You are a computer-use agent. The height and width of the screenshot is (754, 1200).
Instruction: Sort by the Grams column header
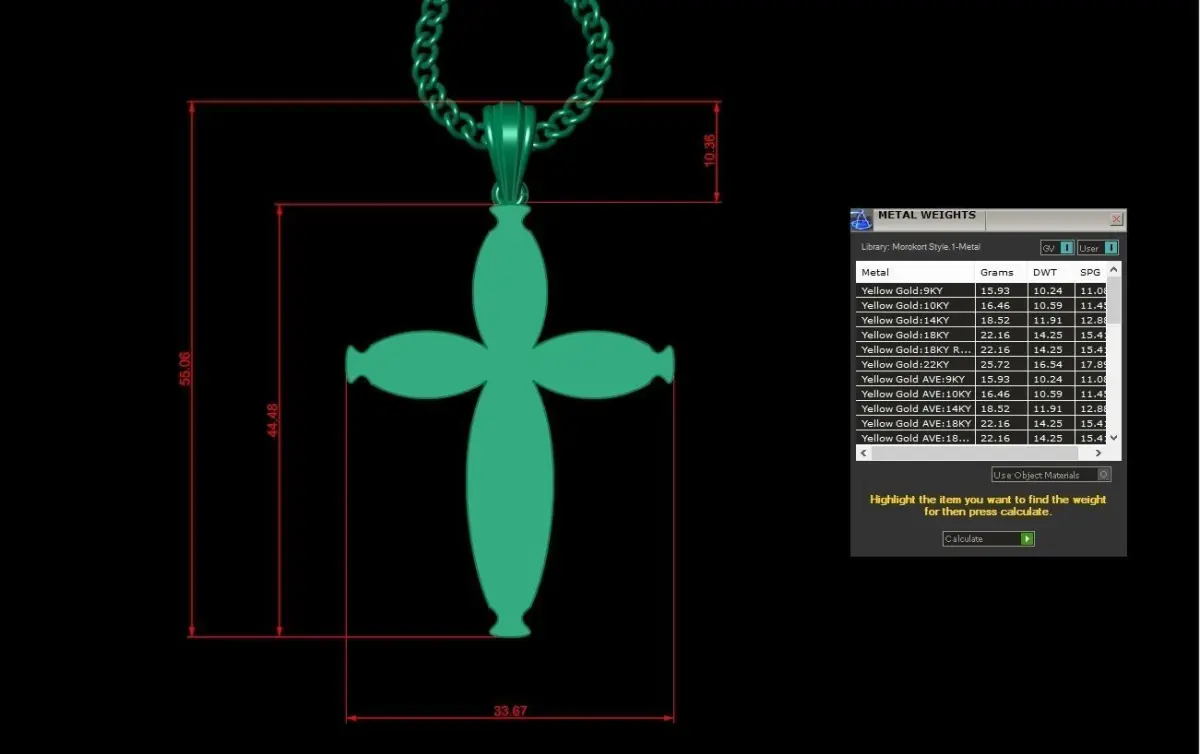pos(1001,272)
